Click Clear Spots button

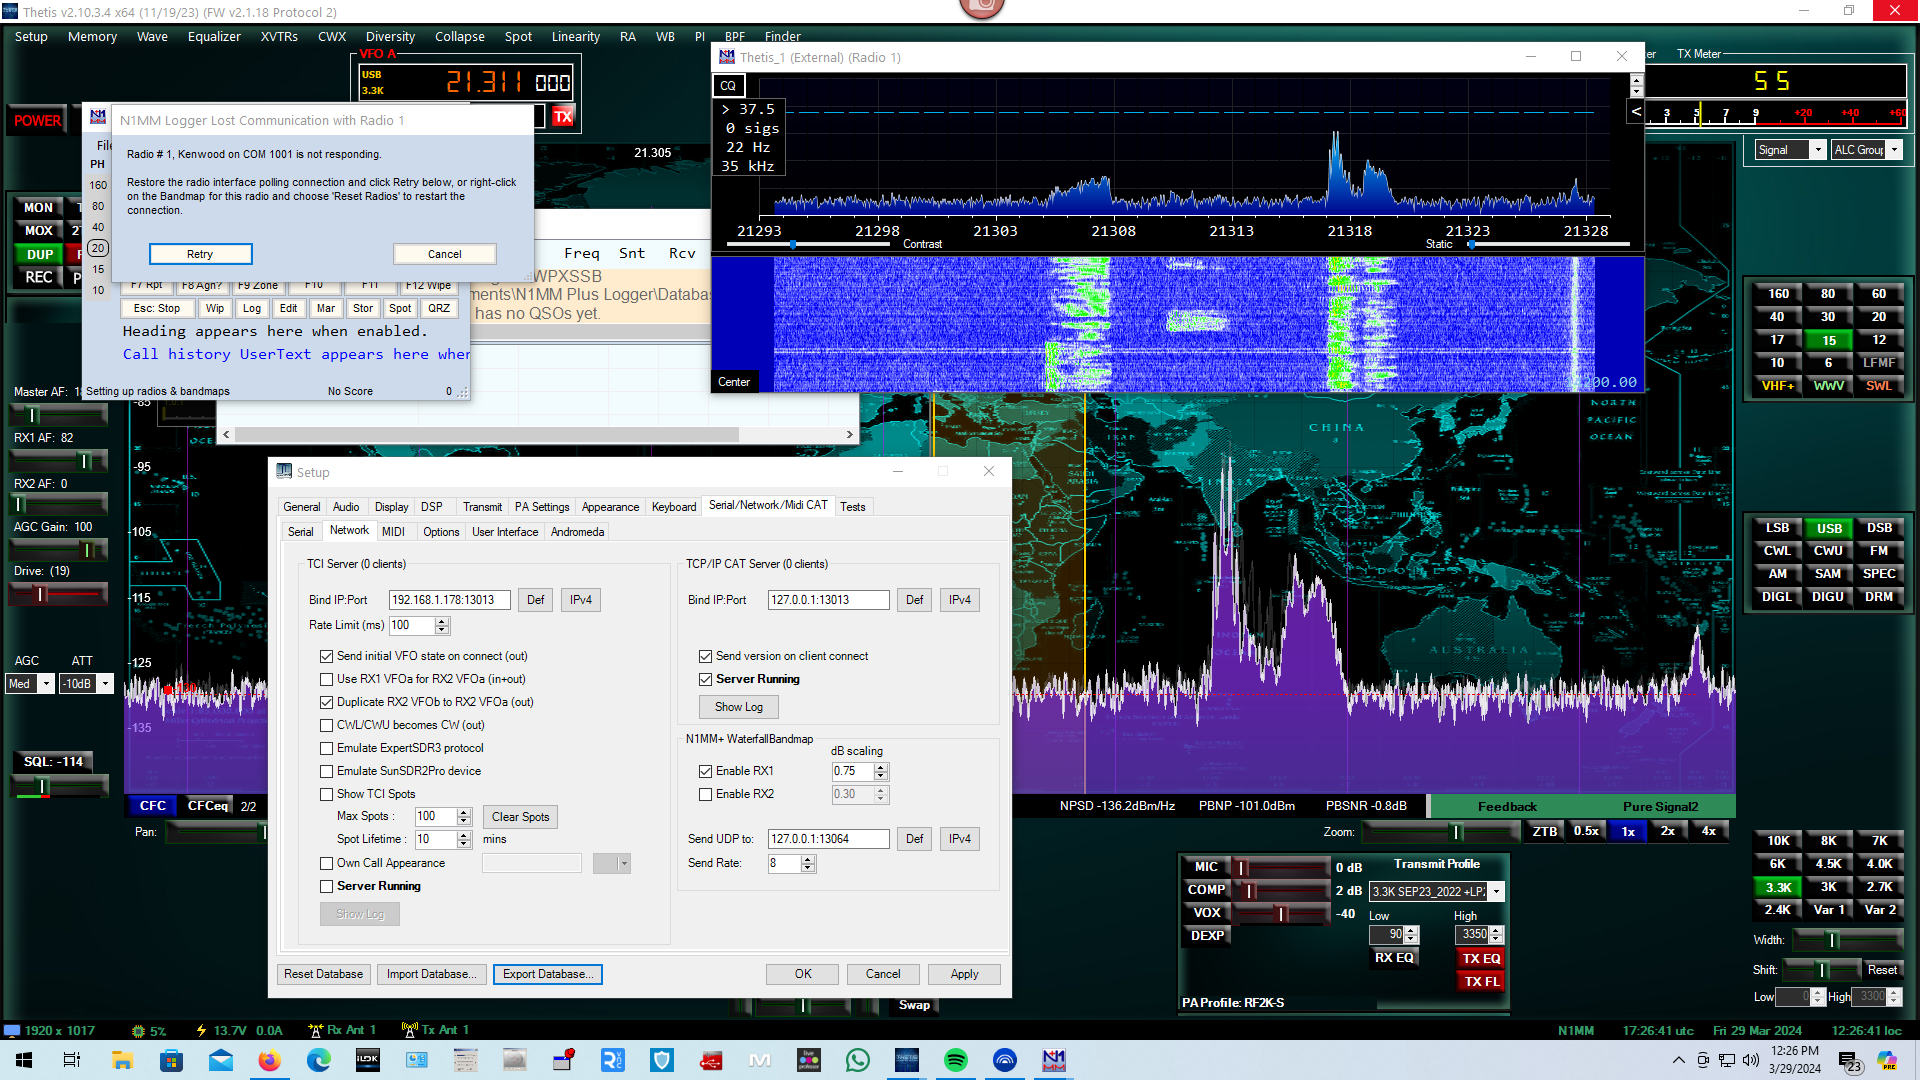(520, 817)
